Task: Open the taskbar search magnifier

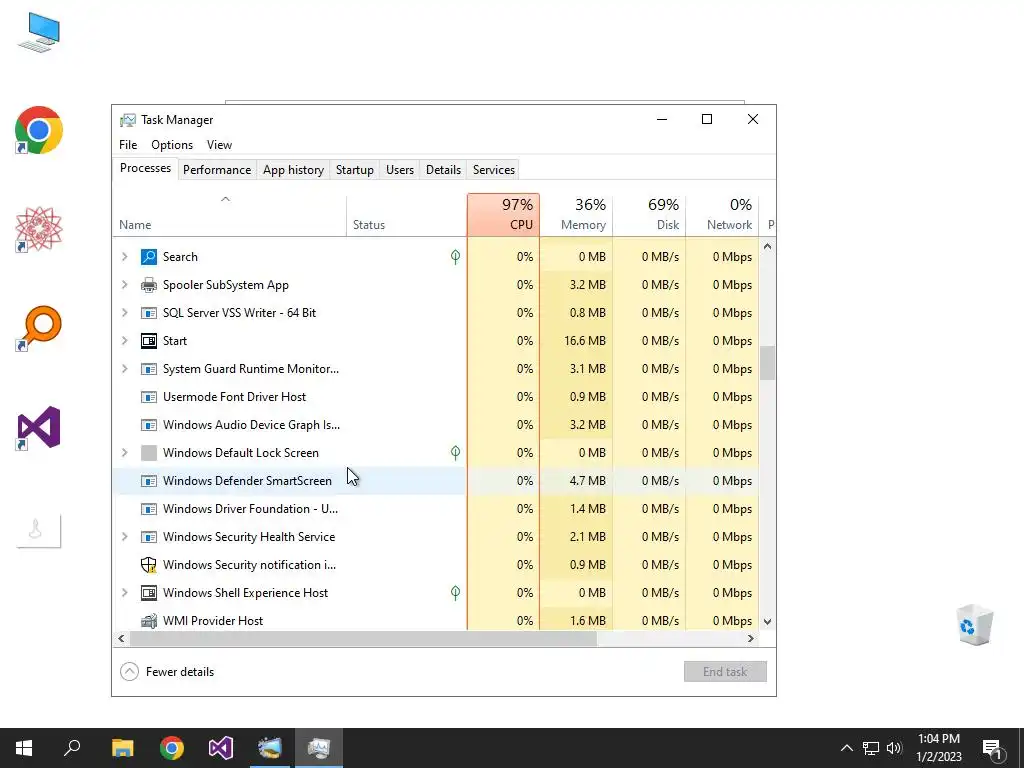Action: coord(72,748)
